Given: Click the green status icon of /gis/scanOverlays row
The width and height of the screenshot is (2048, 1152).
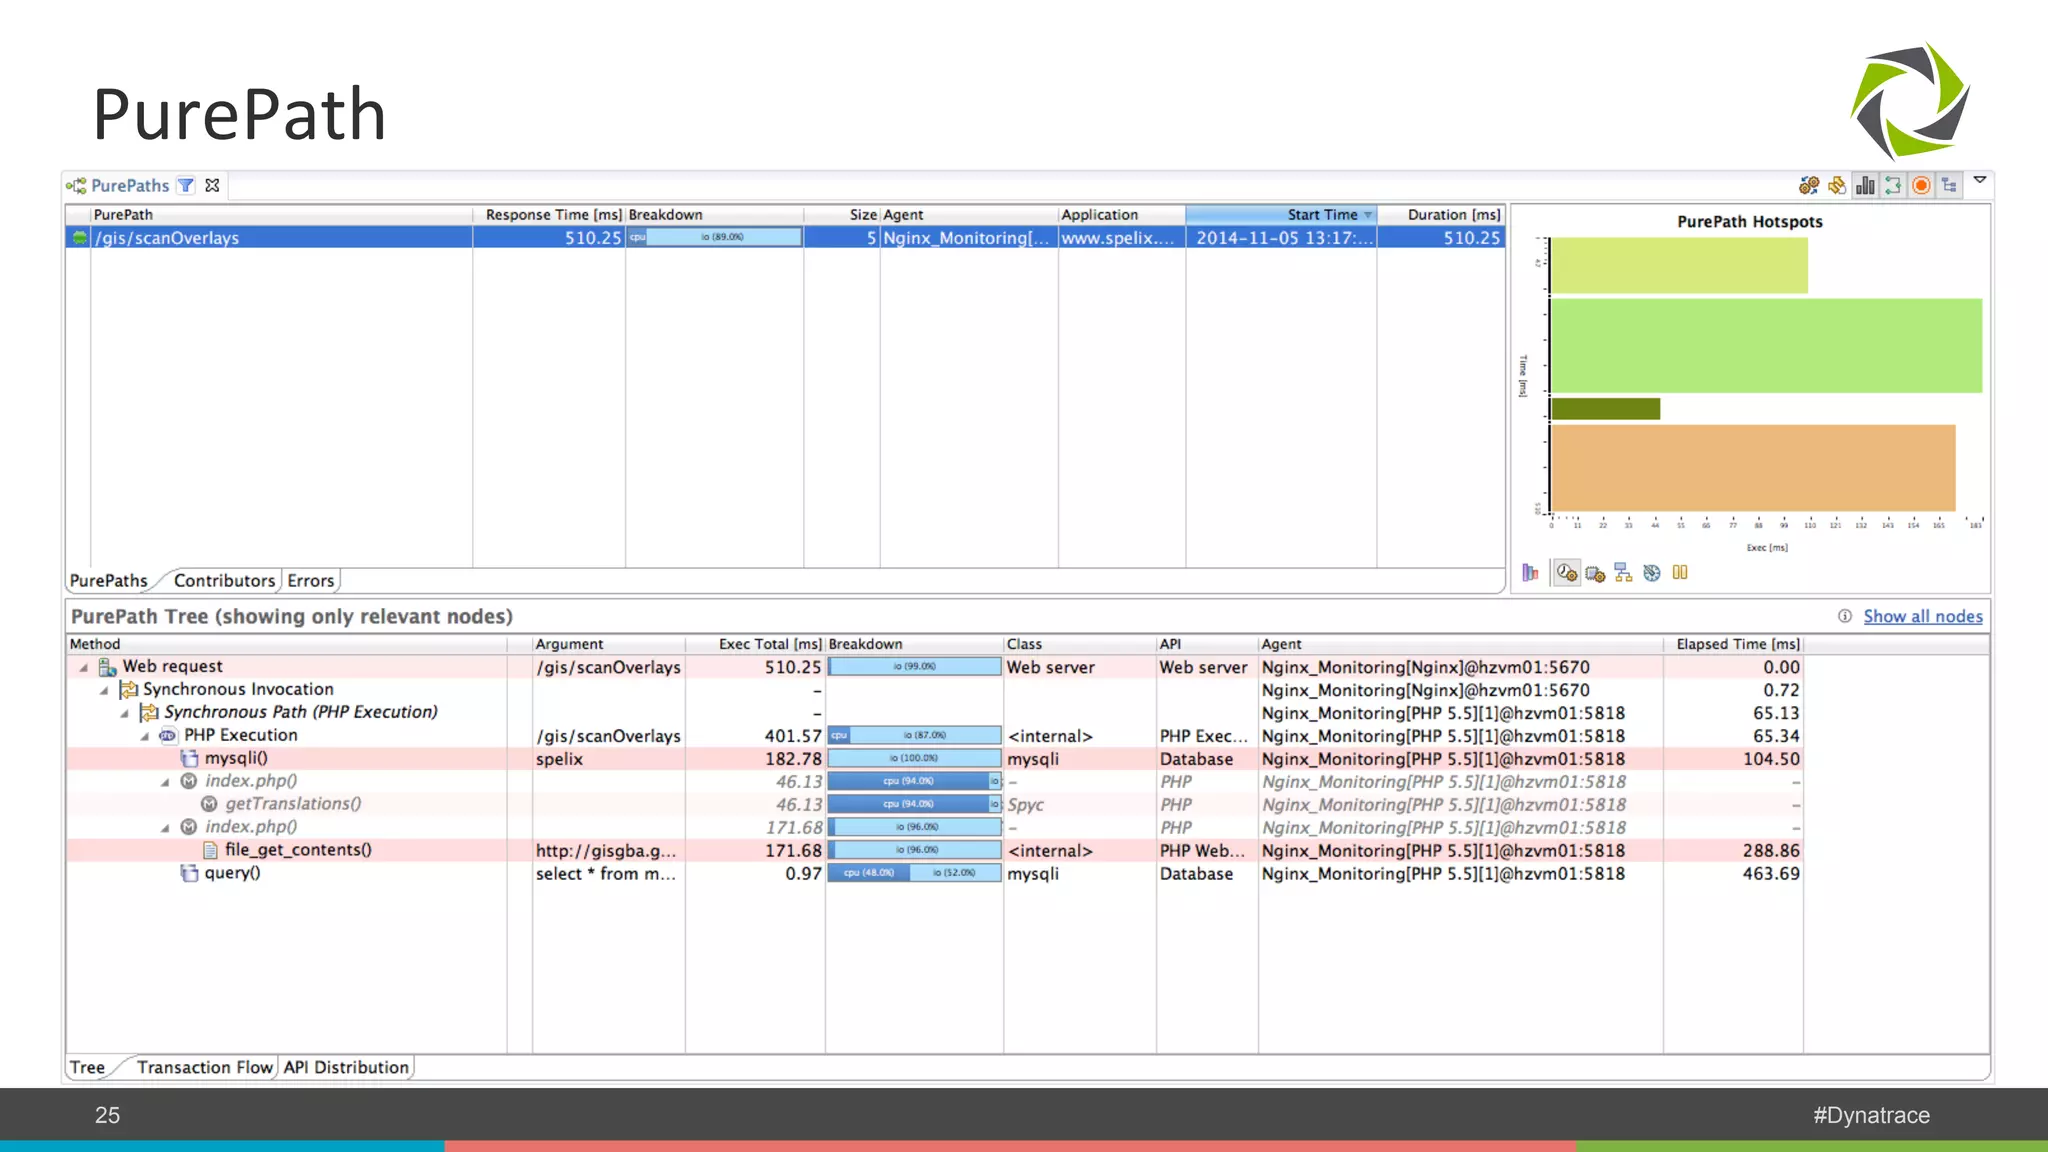Looking at the screenshot, I should 79,238.
